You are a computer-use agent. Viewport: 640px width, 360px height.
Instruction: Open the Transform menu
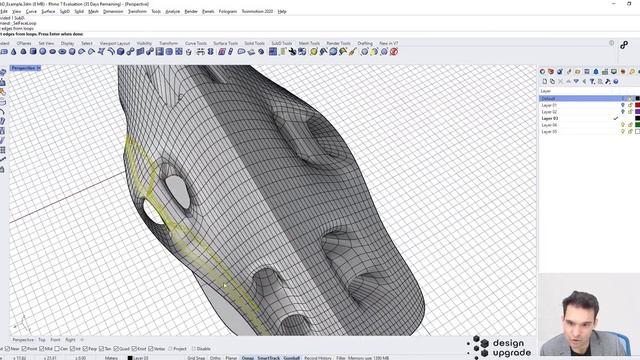[137, 11]
